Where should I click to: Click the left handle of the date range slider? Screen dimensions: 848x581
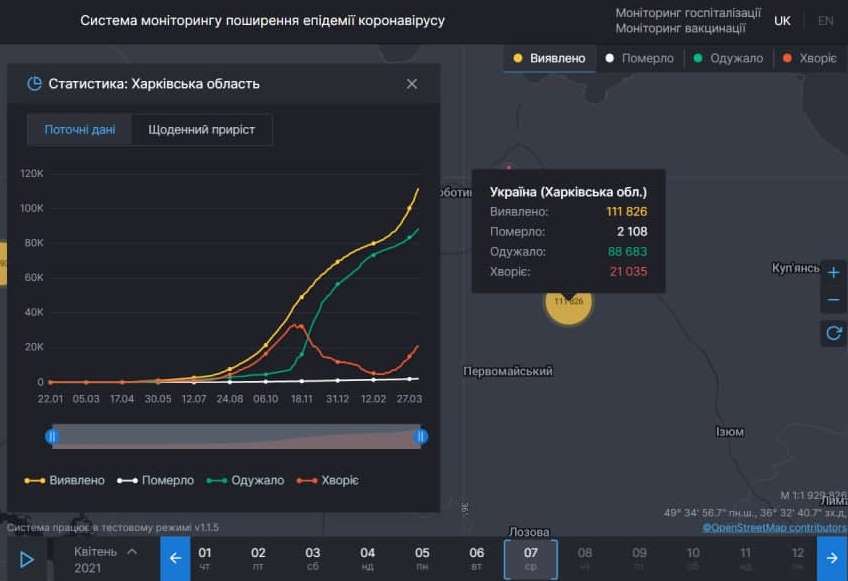click(x=51, y=437)
